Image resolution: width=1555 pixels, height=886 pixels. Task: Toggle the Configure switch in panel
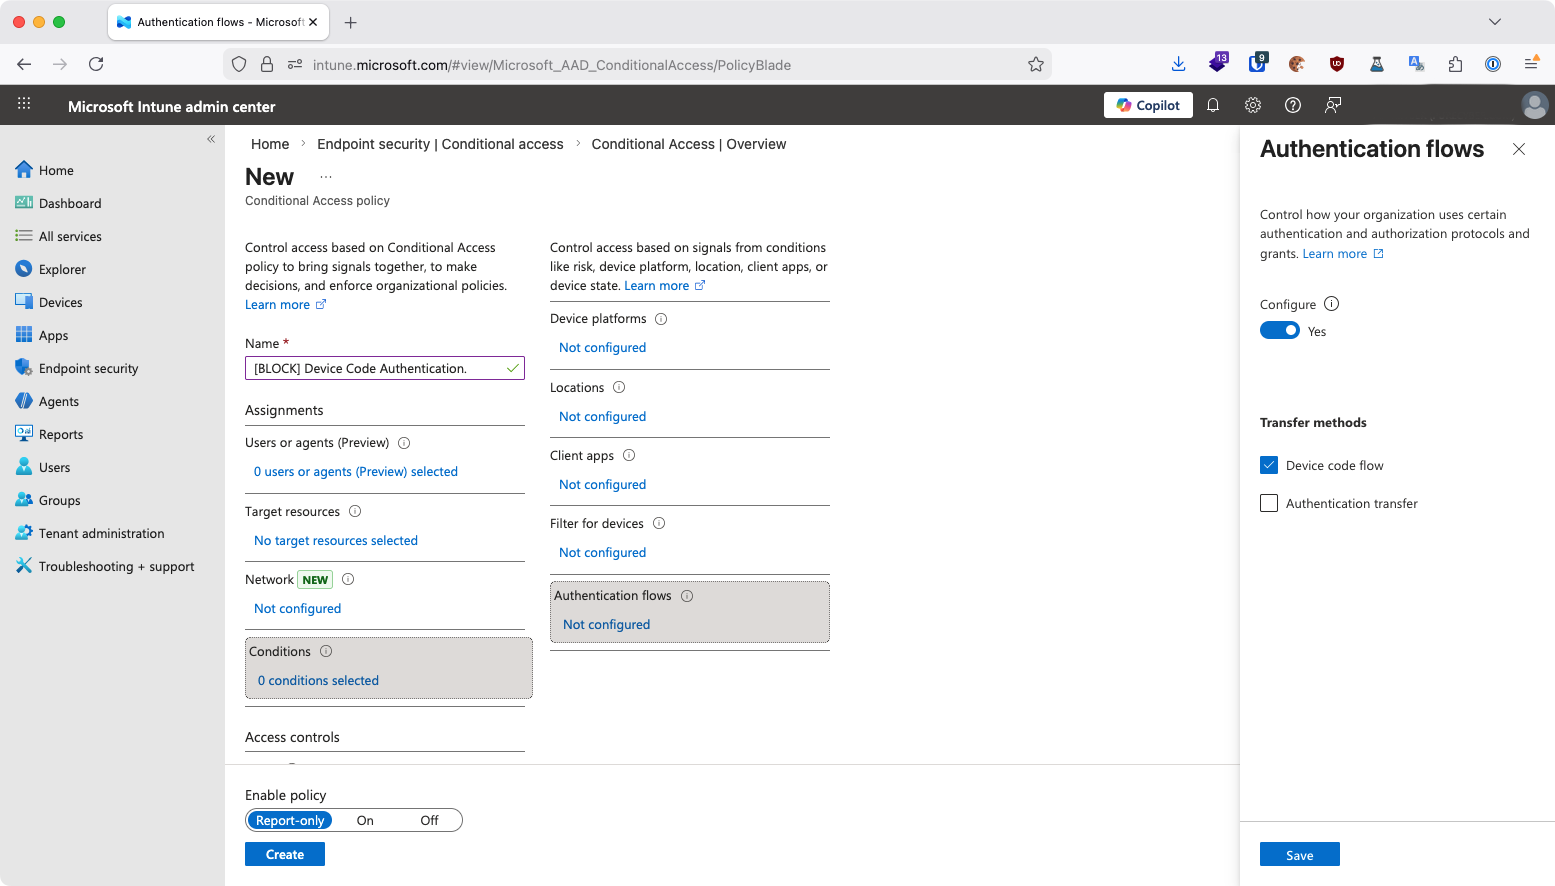tap(1280, 331)
